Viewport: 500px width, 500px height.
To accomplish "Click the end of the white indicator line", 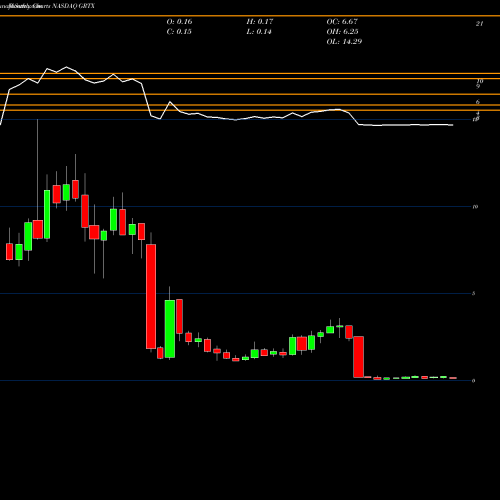I will click(x=452, y=125).
